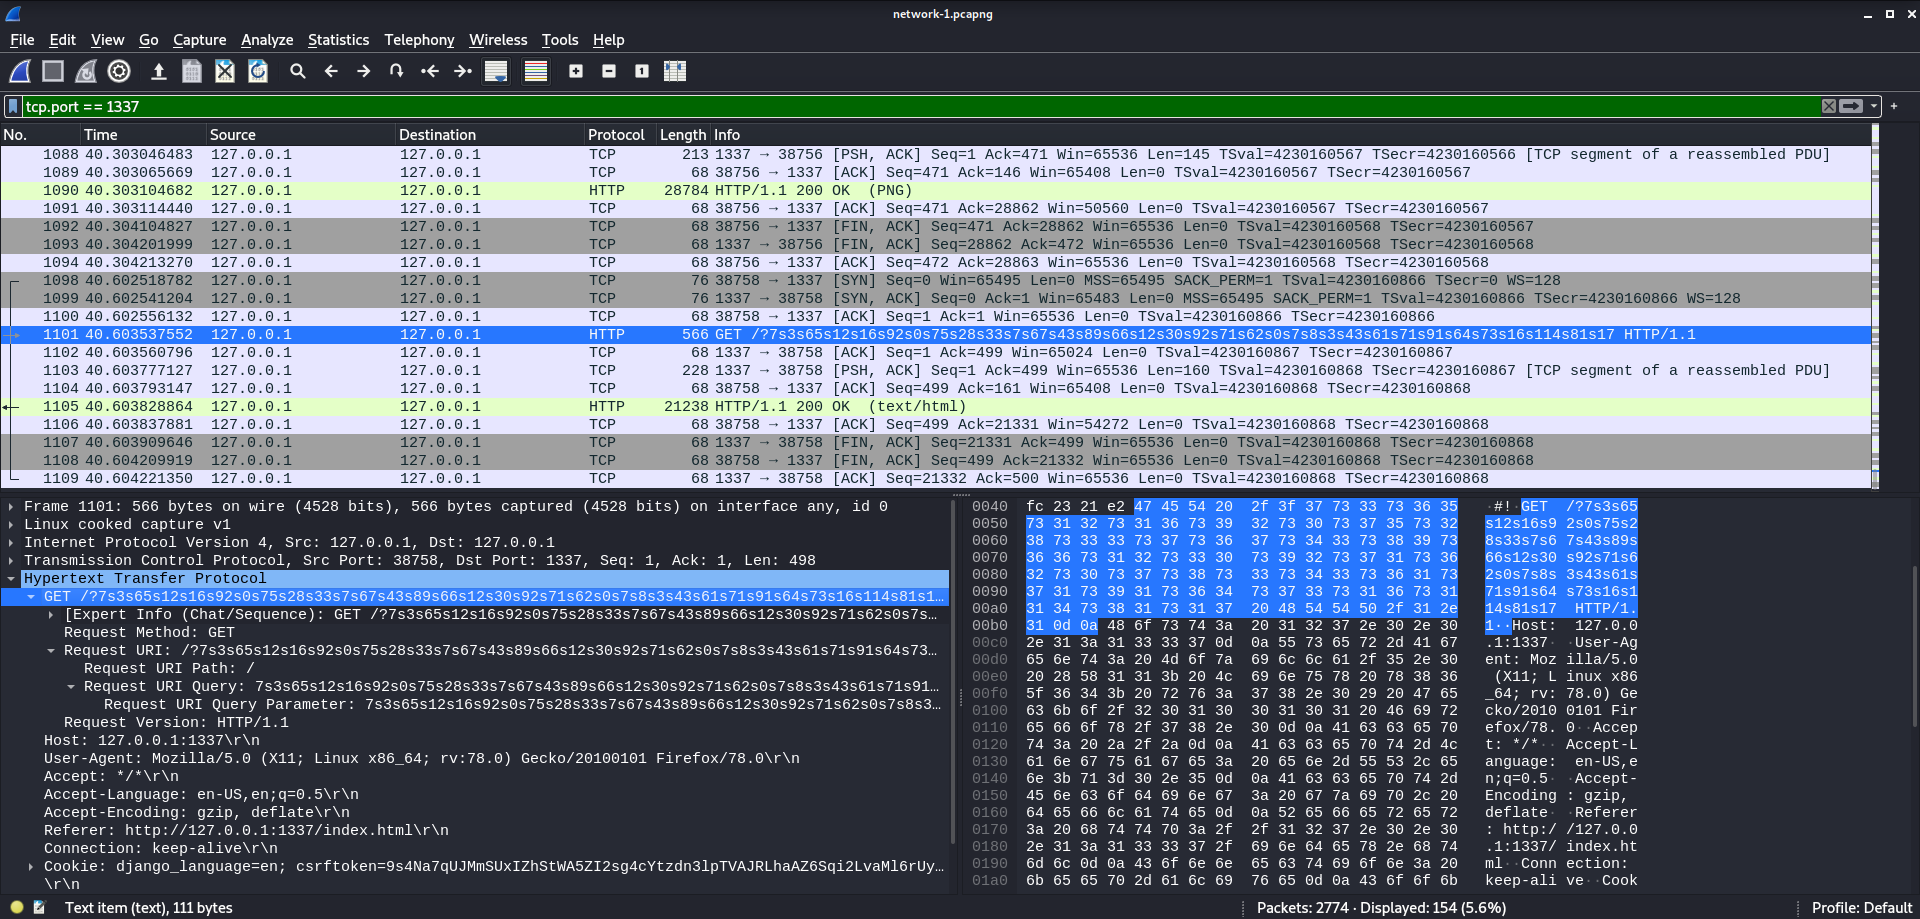Expand Expert Info Chat/Sequence item
1920x919 pixels.
point(51,615)
